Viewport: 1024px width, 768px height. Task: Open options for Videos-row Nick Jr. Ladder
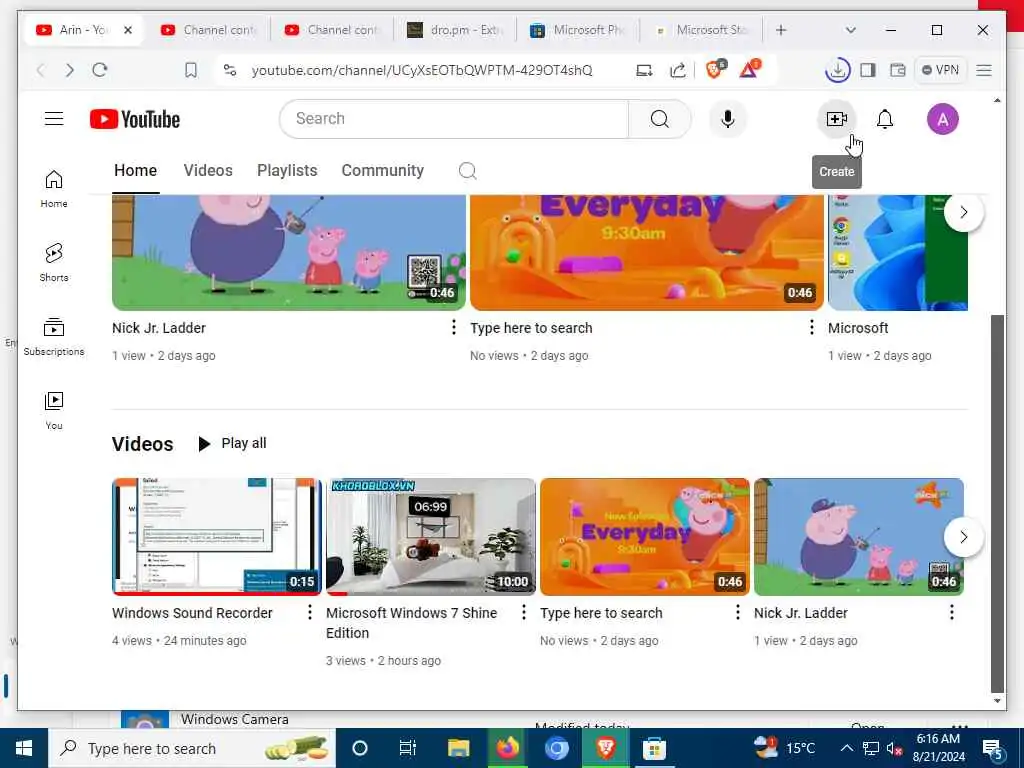pyautogui.click(x=952, y=612)
